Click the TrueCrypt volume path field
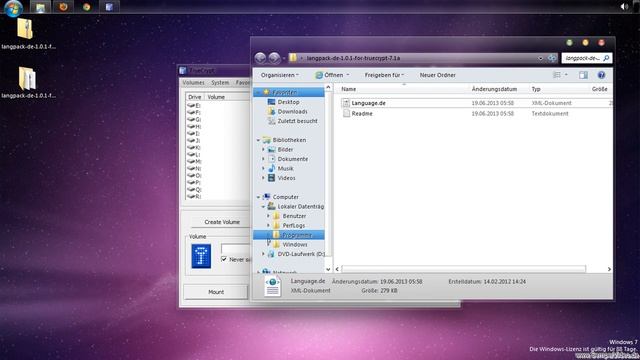The height and width of the screenshot is (360, 640). [x=235, y=249]
